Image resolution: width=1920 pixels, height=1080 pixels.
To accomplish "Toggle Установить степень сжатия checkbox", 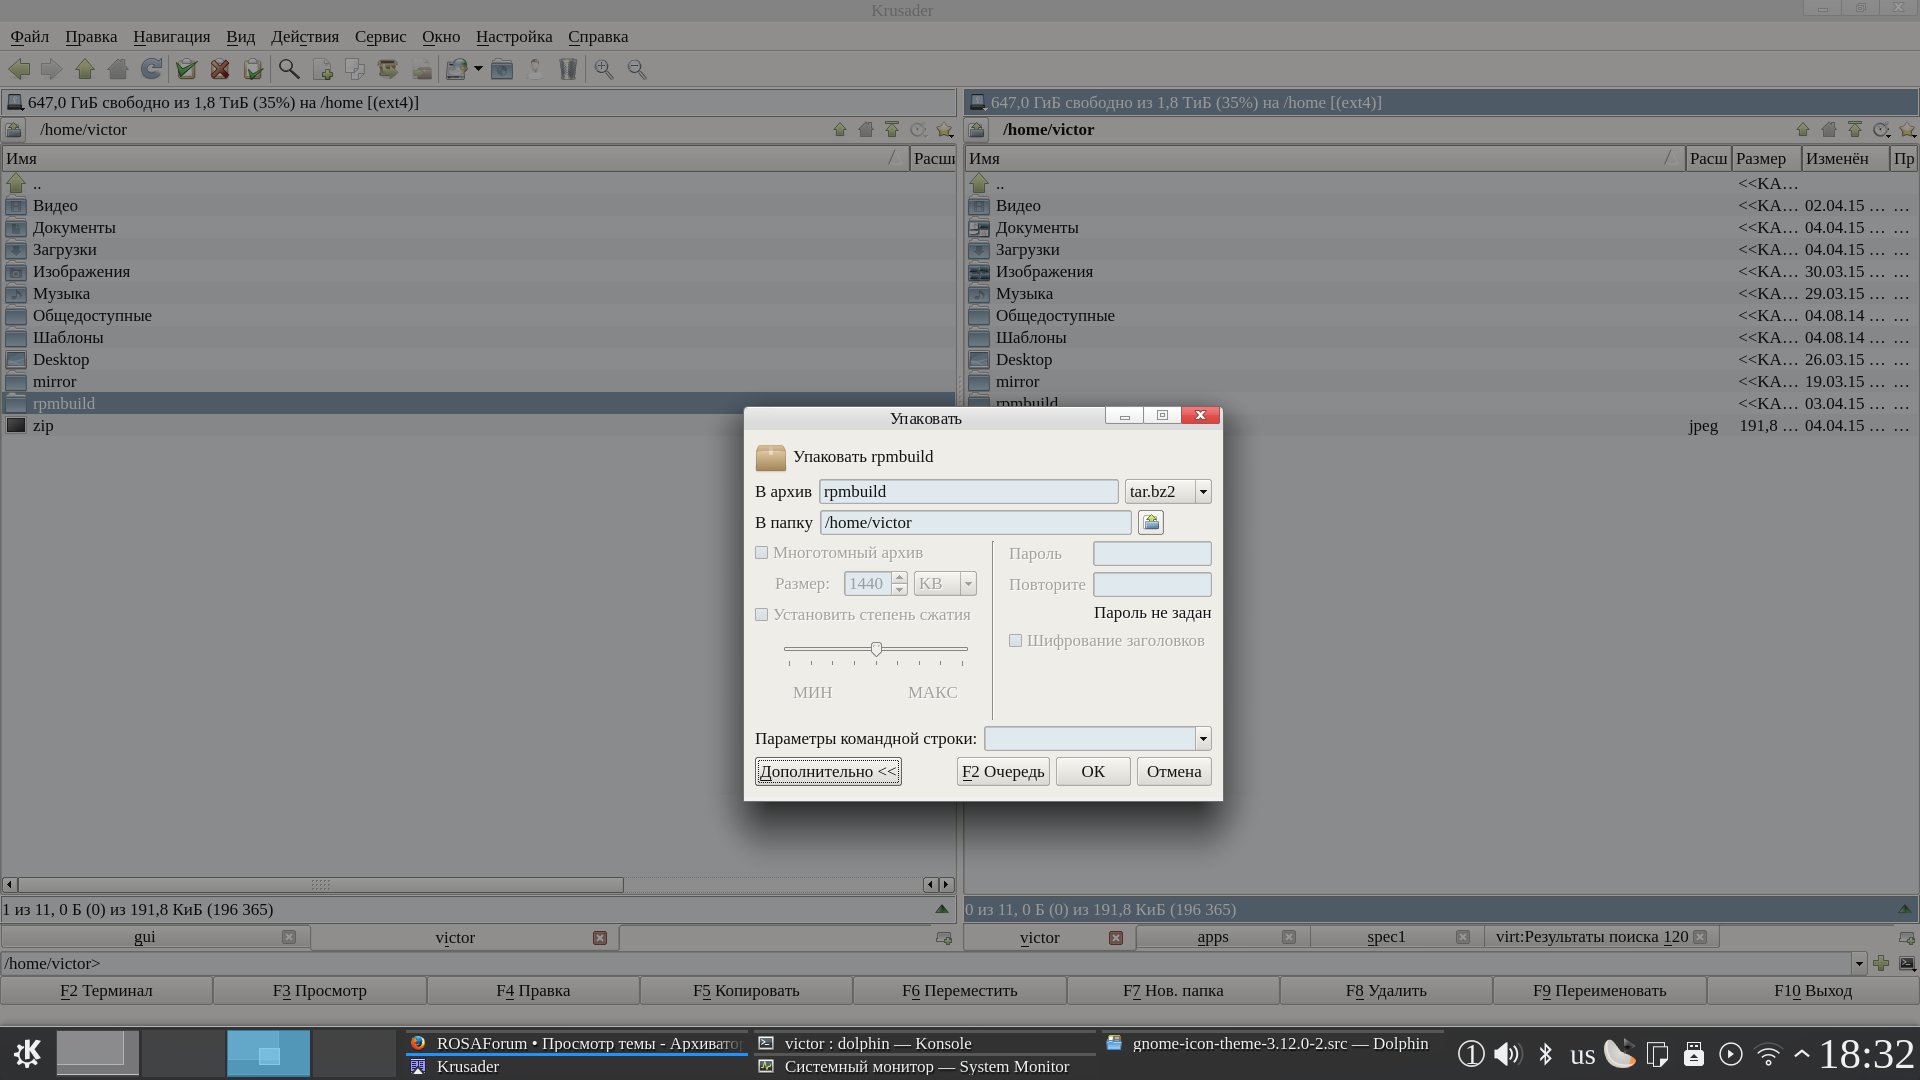I will (x=762, y=615).
